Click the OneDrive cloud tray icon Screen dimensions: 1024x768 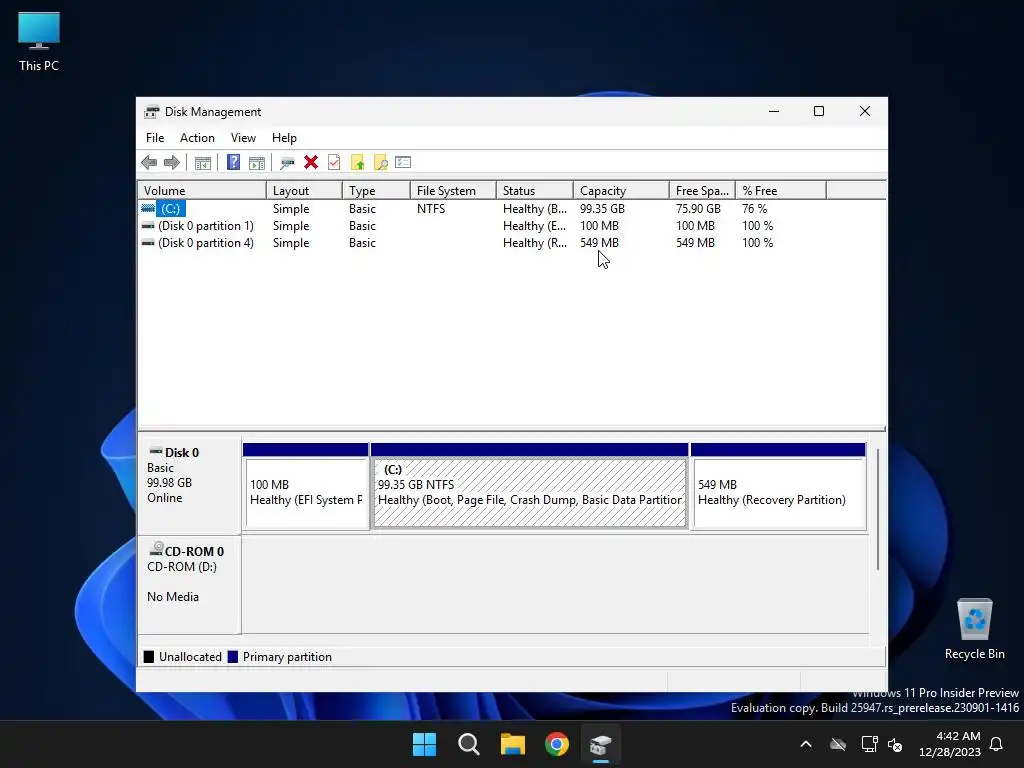[x=838, y=744]
